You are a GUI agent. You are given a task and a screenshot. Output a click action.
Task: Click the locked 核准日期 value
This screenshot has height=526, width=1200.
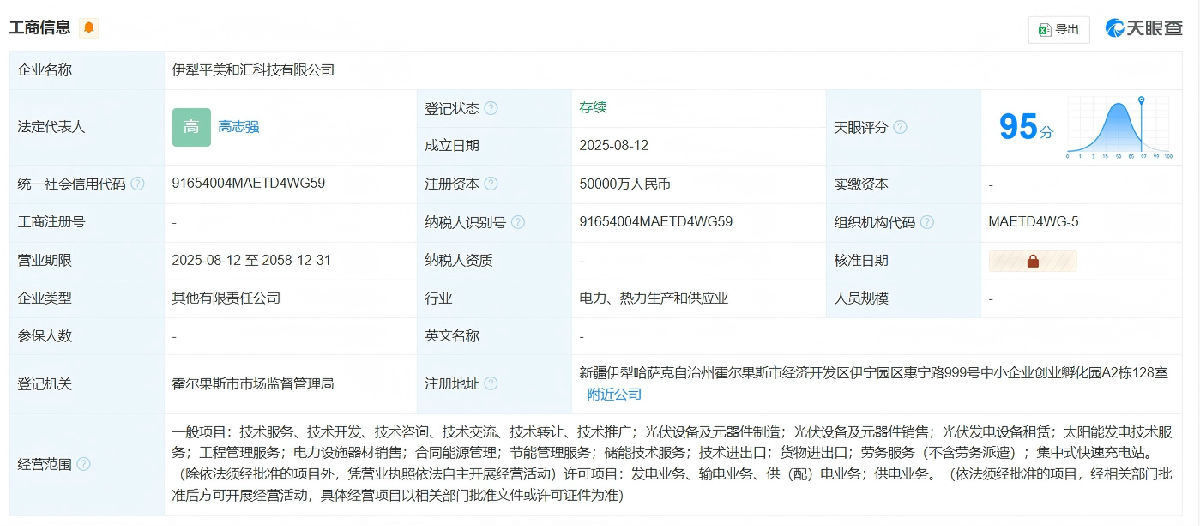1032,261
